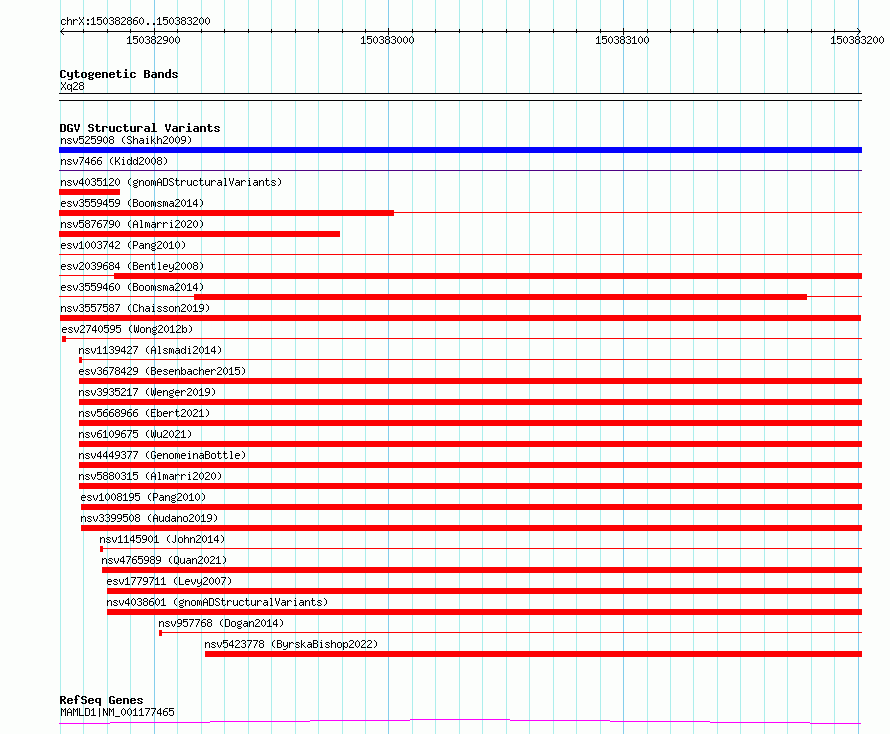Viewport: 890px width, 734px height.
Task: Click the ruler's left arrow end
Action: tap(62, 31)
